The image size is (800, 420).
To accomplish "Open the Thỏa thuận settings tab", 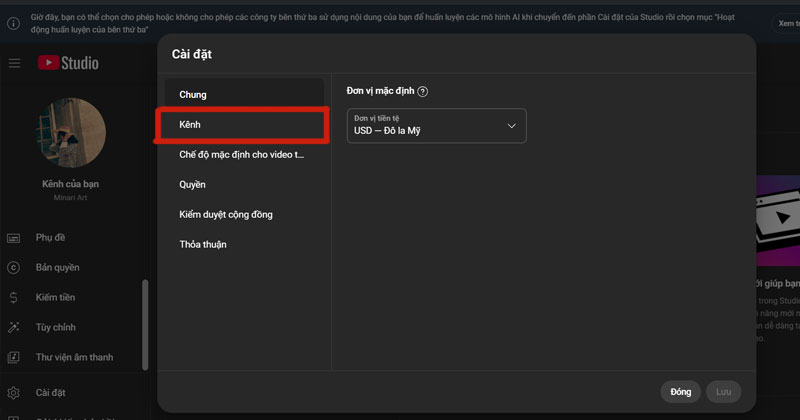I will click(203, 245).
